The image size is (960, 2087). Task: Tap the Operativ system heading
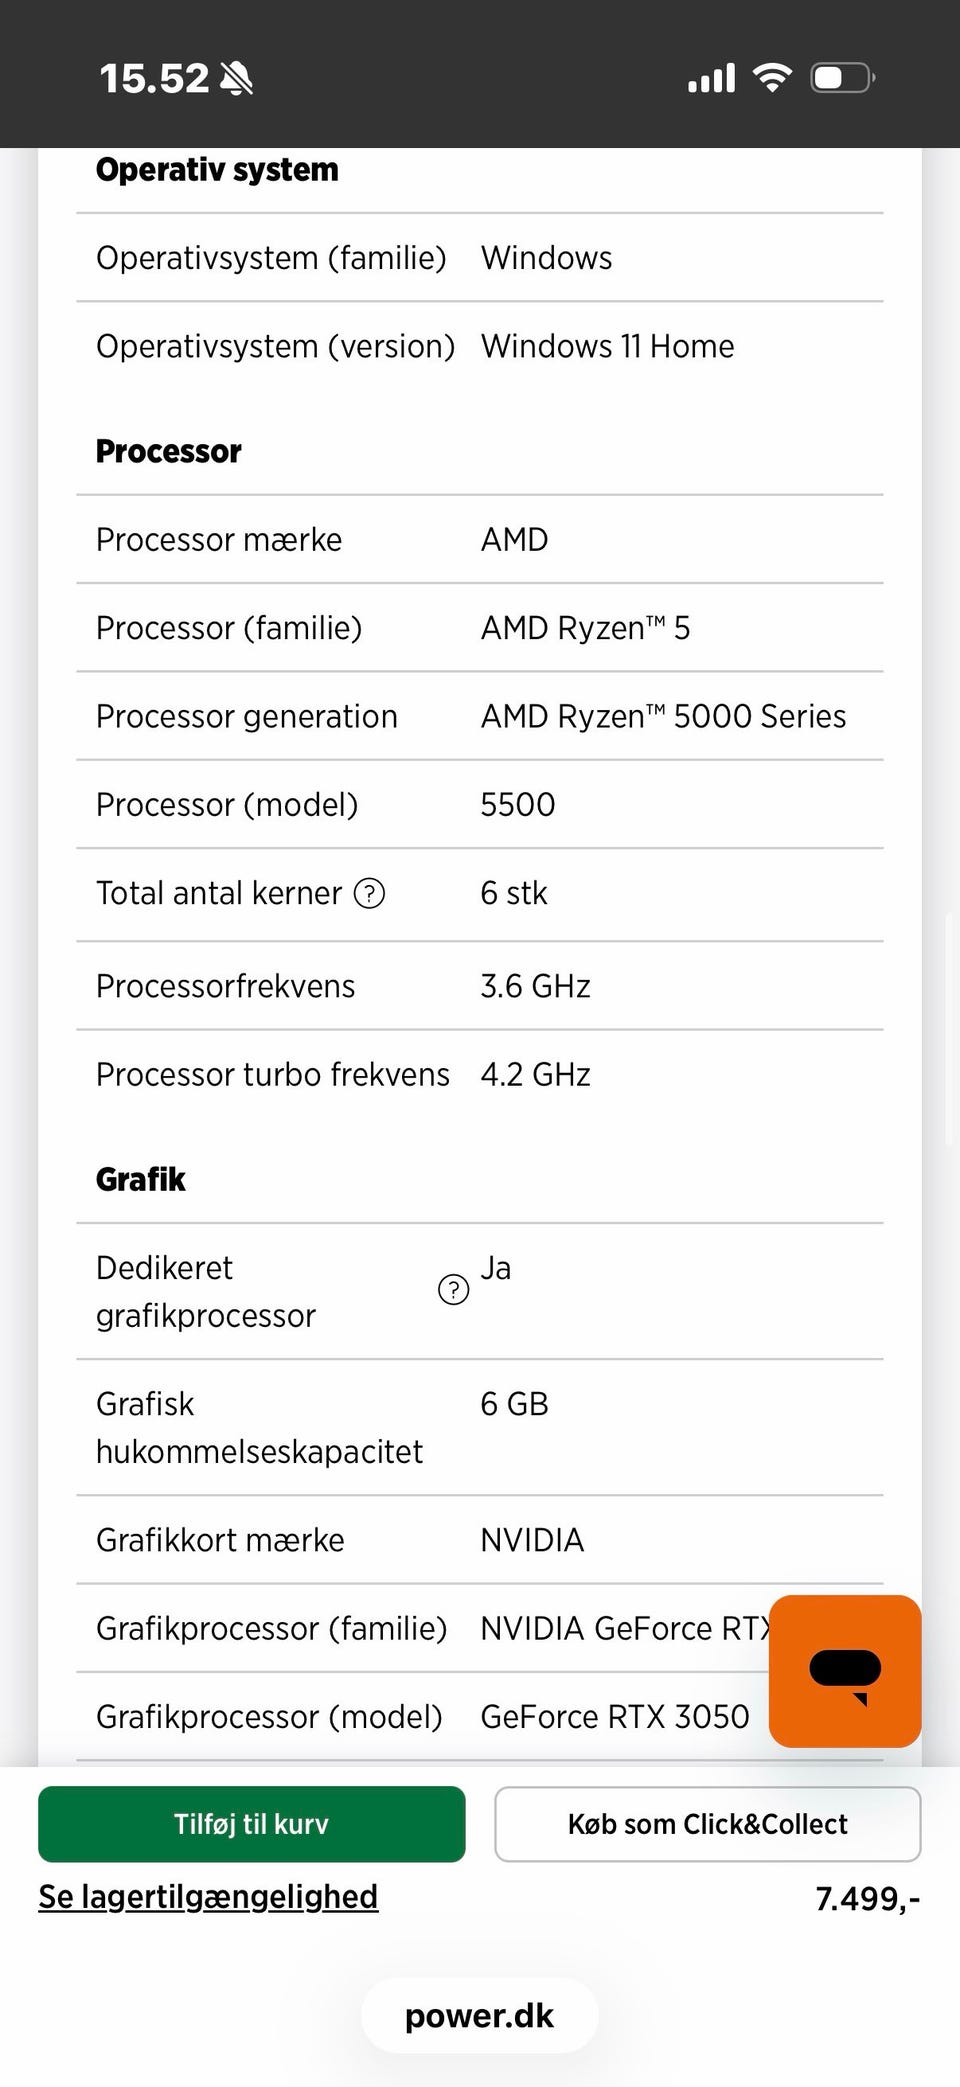(x=217, y=170)
